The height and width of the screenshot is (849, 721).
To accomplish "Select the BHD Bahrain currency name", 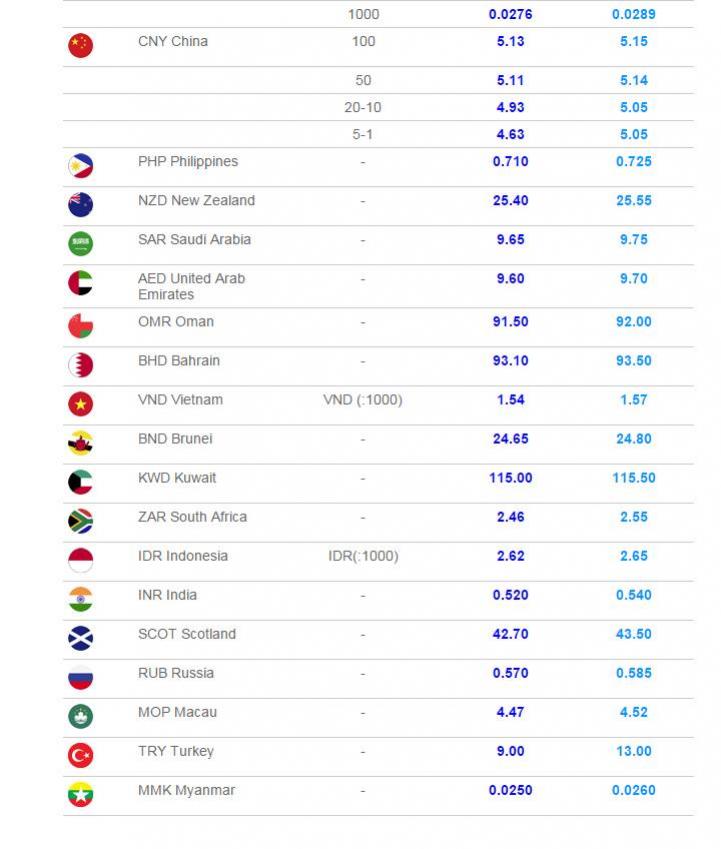I will [x=179, y=361].
